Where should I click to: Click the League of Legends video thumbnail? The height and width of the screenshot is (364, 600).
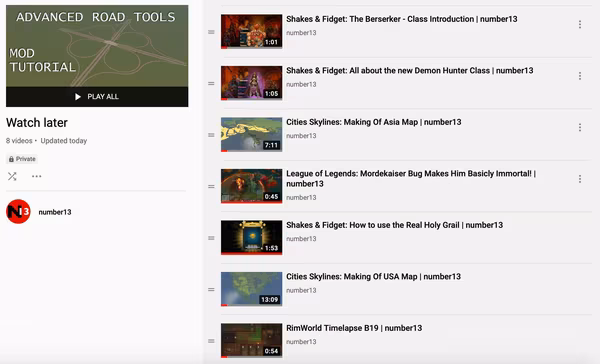coord(251,186)
